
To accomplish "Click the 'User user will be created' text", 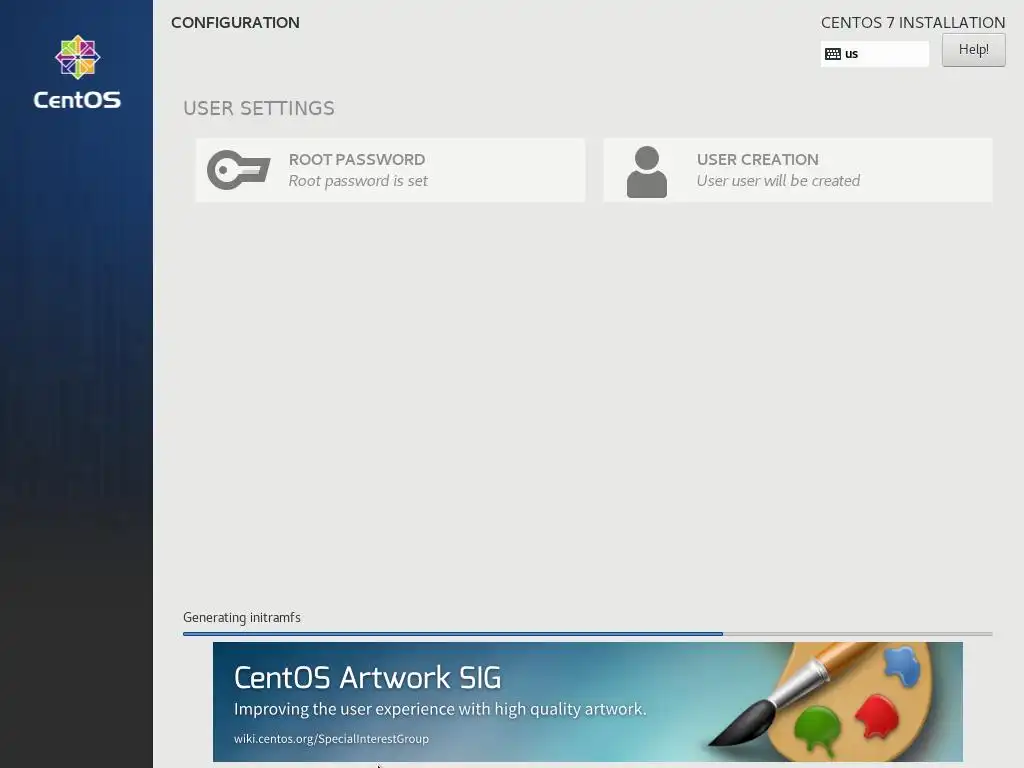I will pos(778,181).
